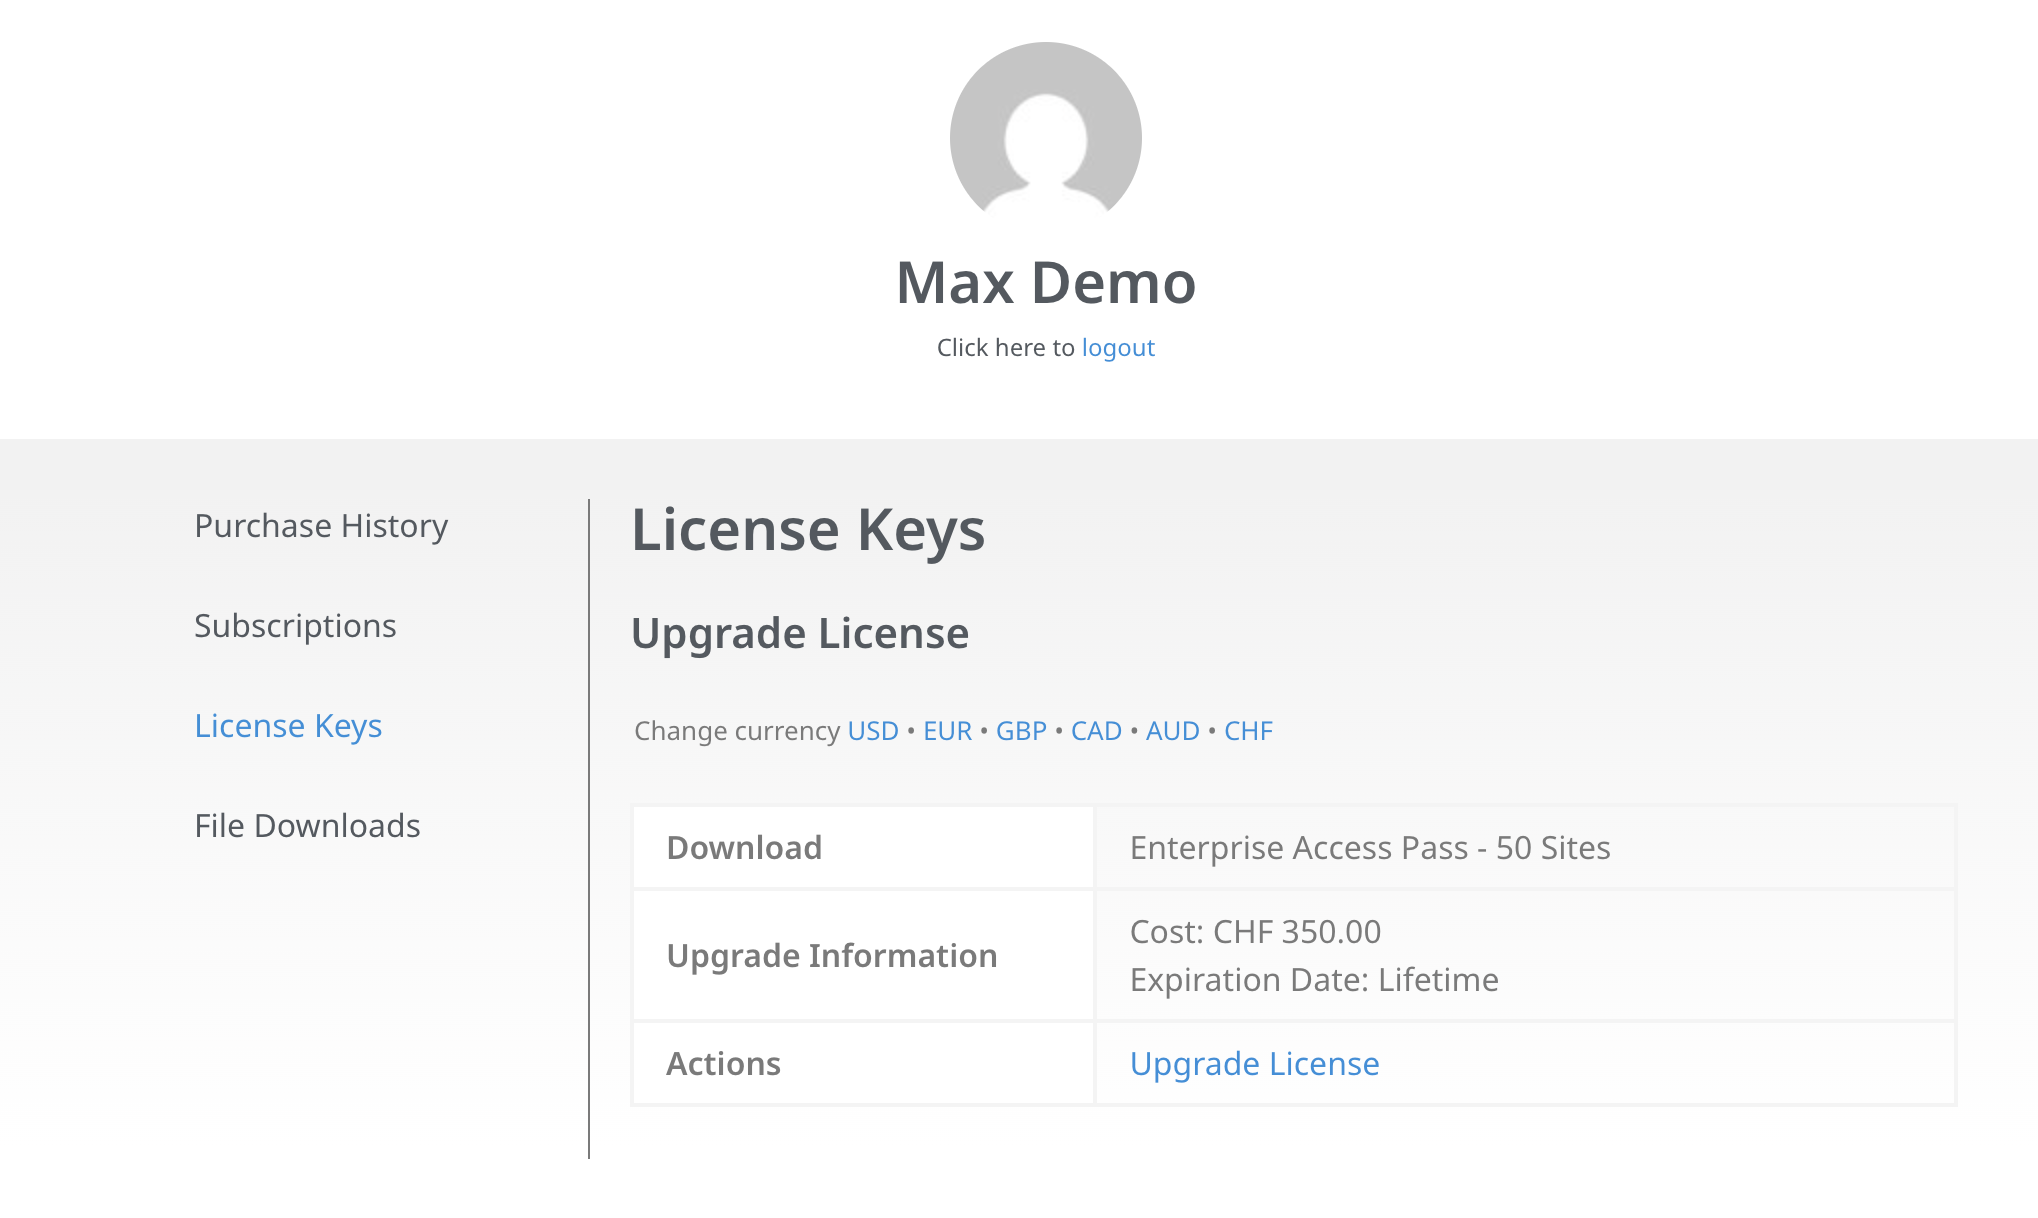Change currency to USD
This screenshot has height=1218, width=2038.
tap(872, 731)
